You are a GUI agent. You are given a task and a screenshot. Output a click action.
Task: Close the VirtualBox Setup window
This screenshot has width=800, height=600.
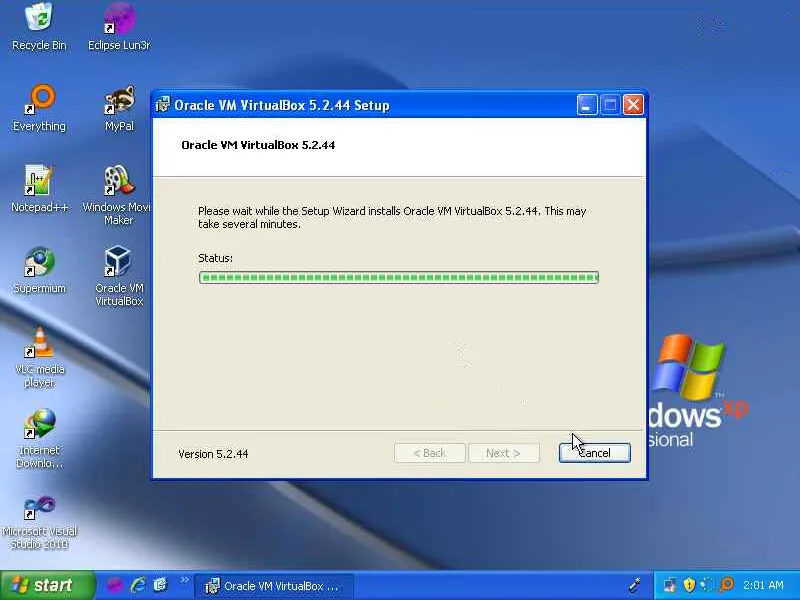(633, 105)
